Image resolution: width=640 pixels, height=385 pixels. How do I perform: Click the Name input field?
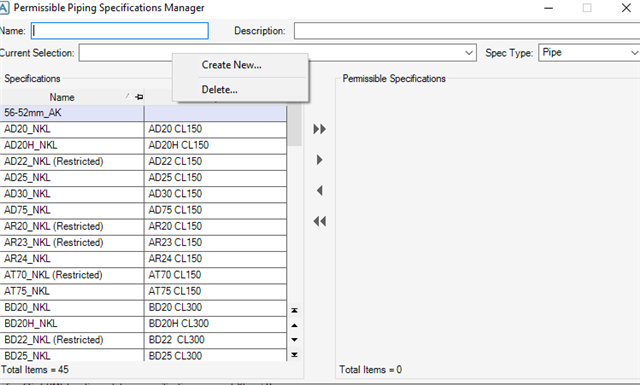click(x=120, y=31)
